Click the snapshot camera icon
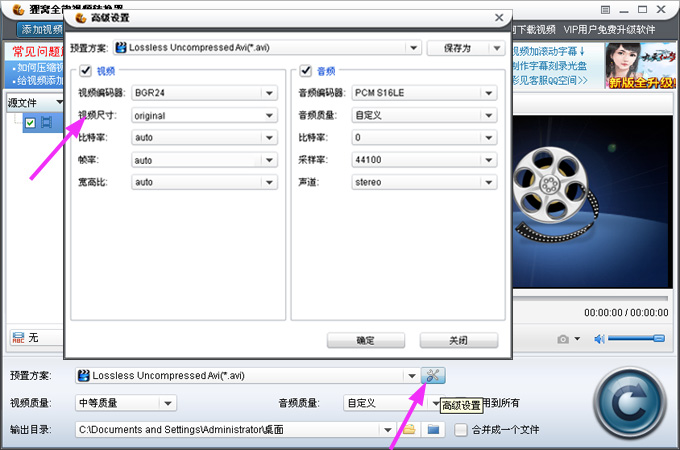 [x=563, y=339]
